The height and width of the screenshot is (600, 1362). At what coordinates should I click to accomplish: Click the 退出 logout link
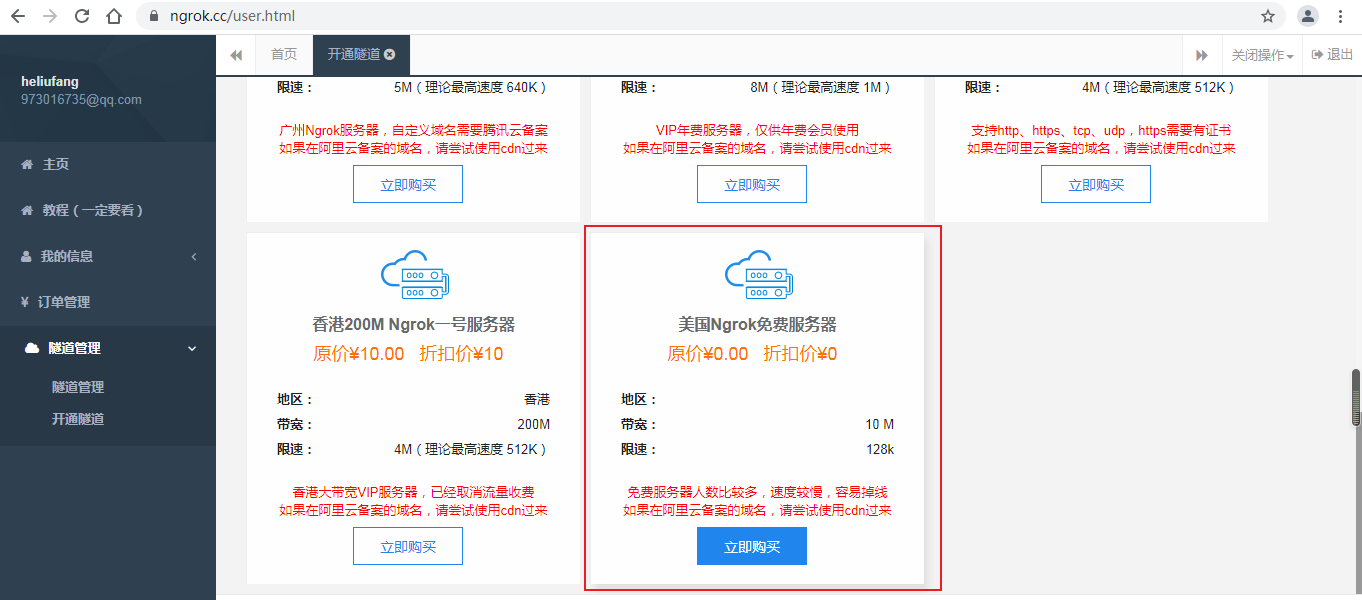1332,55
